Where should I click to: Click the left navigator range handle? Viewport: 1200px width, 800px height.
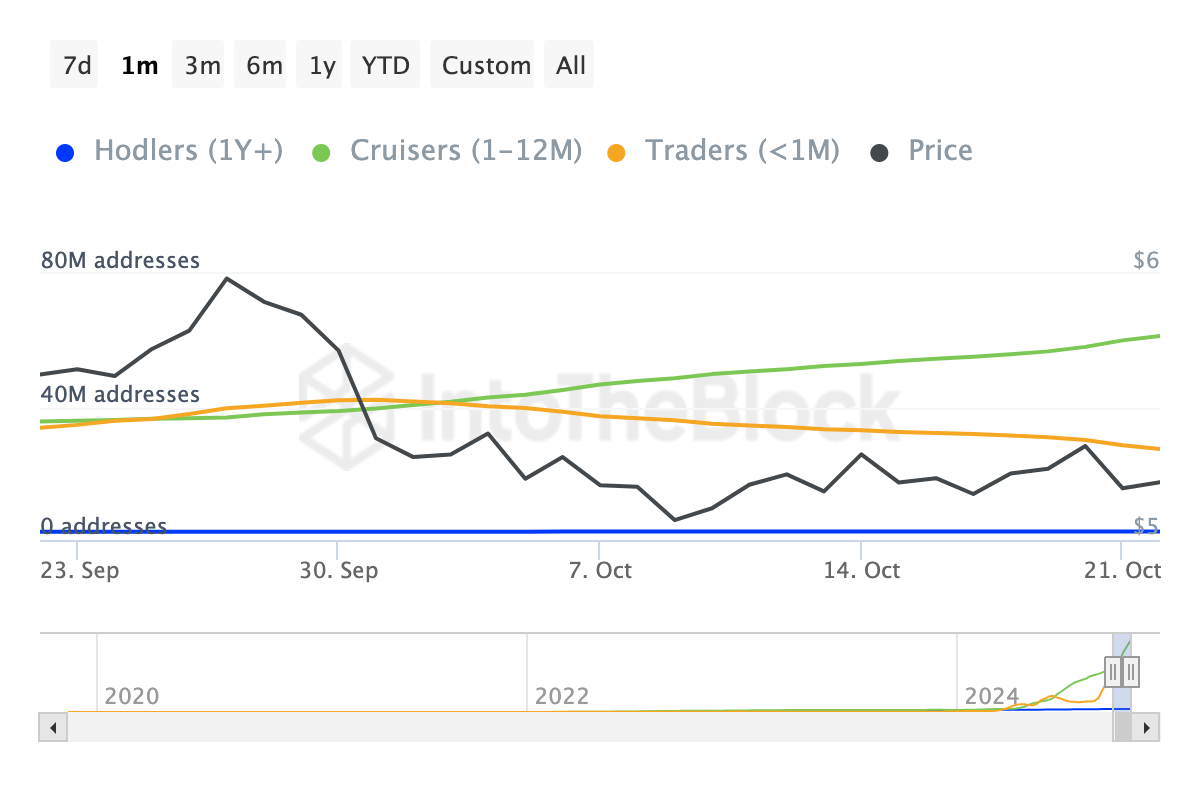pos(1113,671)
